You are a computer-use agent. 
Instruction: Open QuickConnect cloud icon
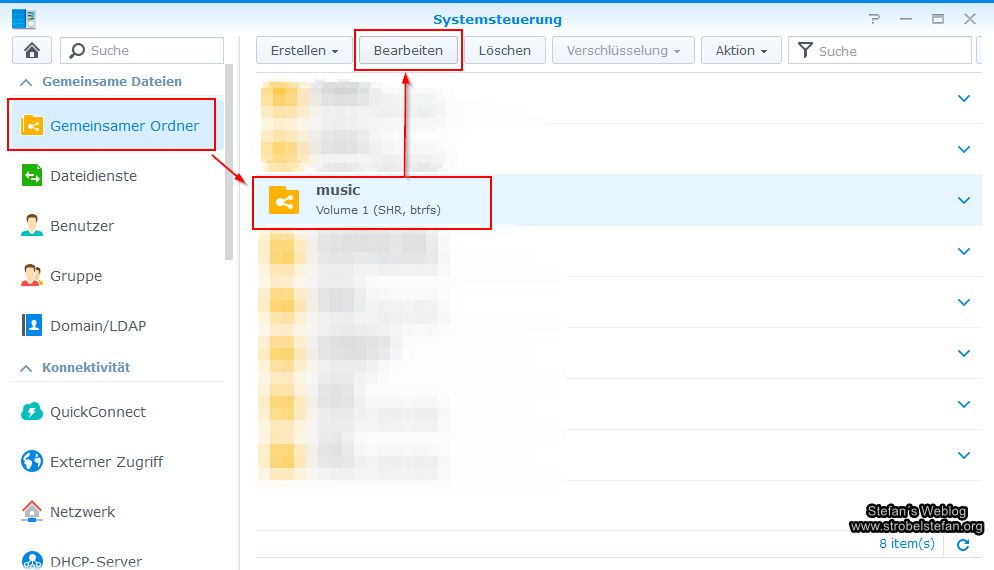32,411
